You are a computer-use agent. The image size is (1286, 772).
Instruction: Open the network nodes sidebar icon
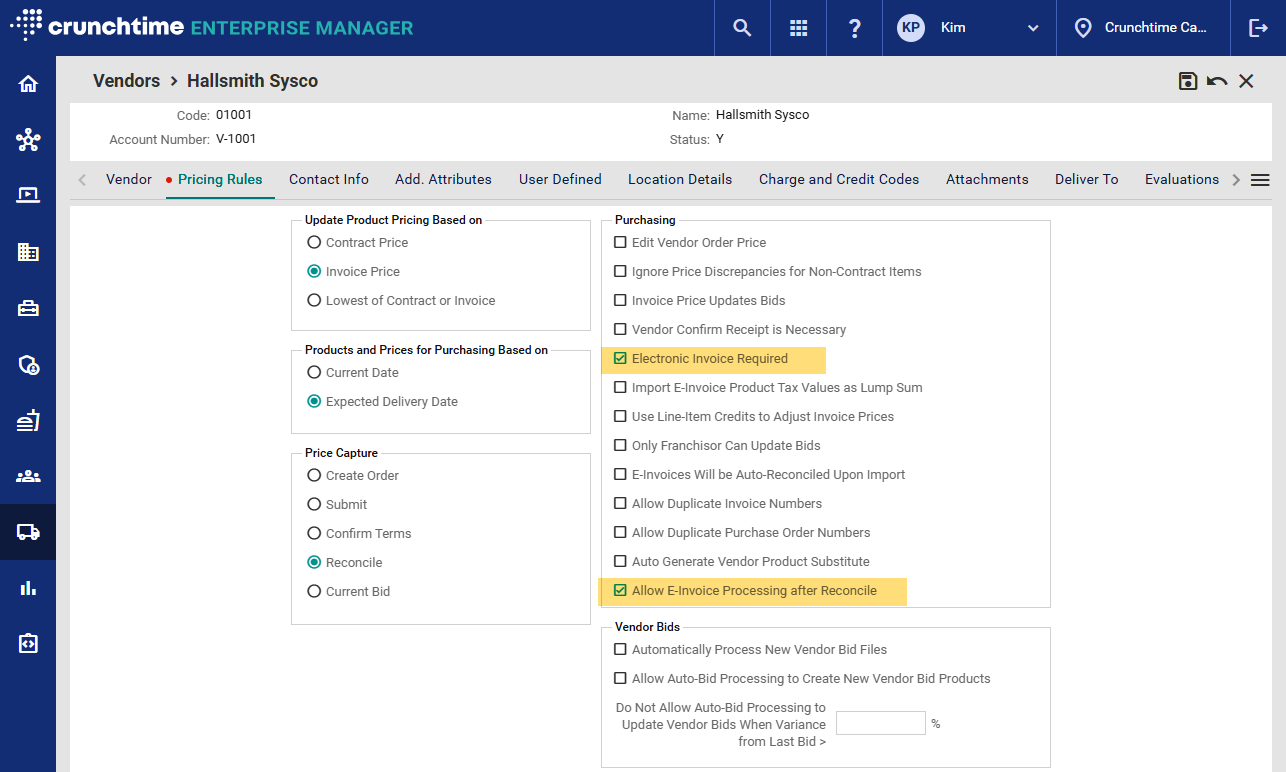28,140
